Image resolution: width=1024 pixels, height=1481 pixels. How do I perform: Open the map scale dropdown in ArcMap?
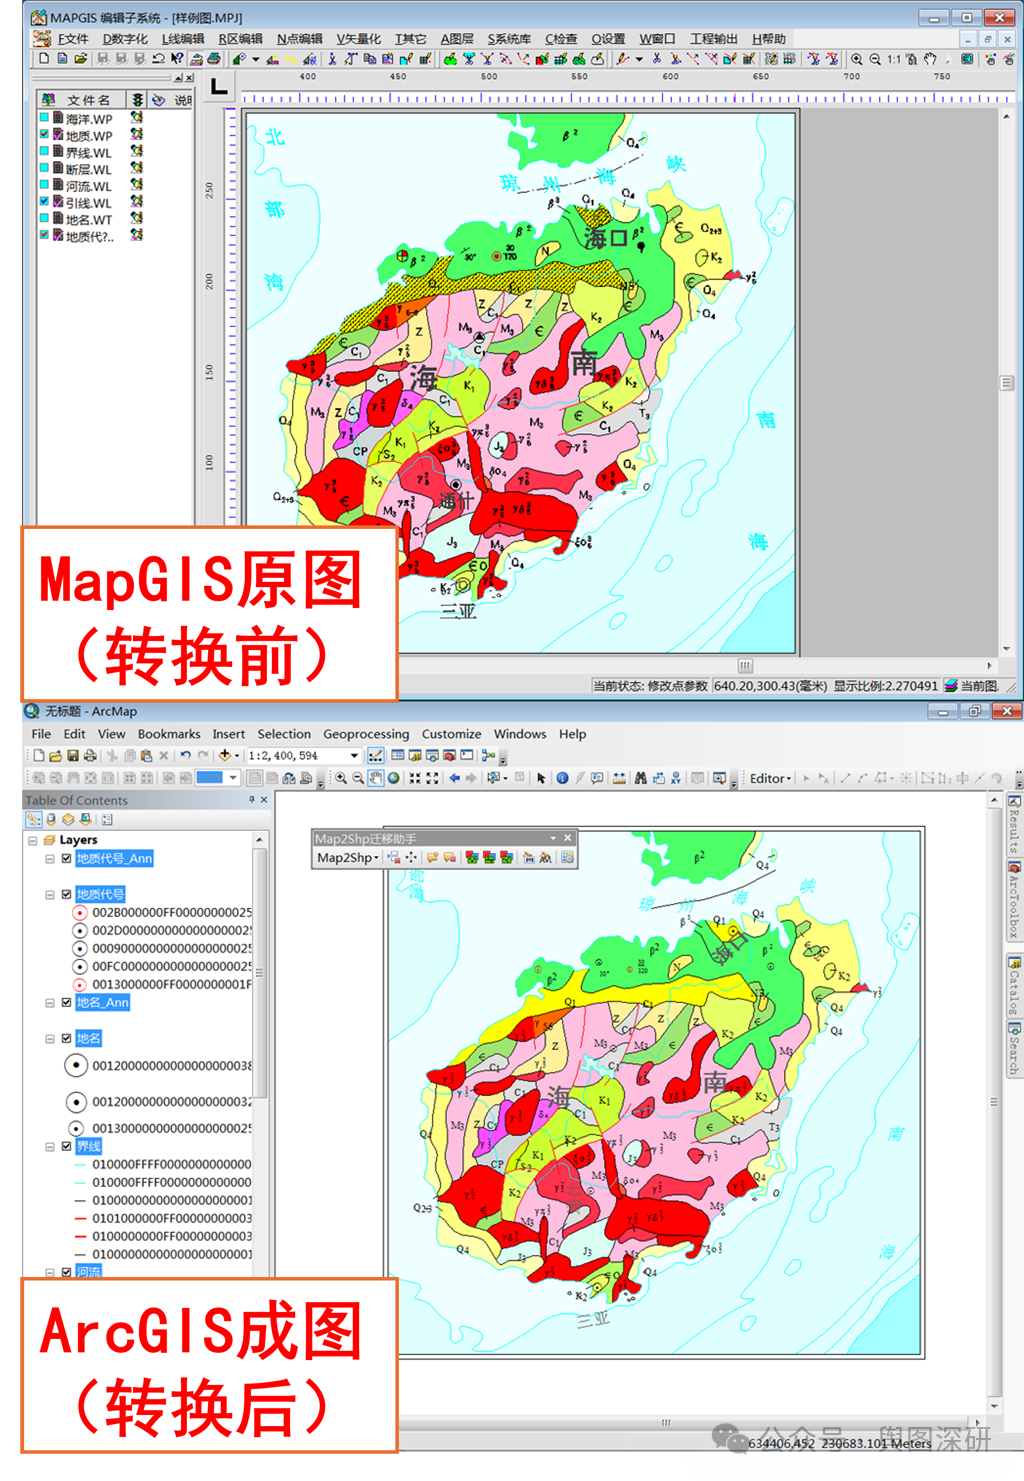[x=354, y=756]
